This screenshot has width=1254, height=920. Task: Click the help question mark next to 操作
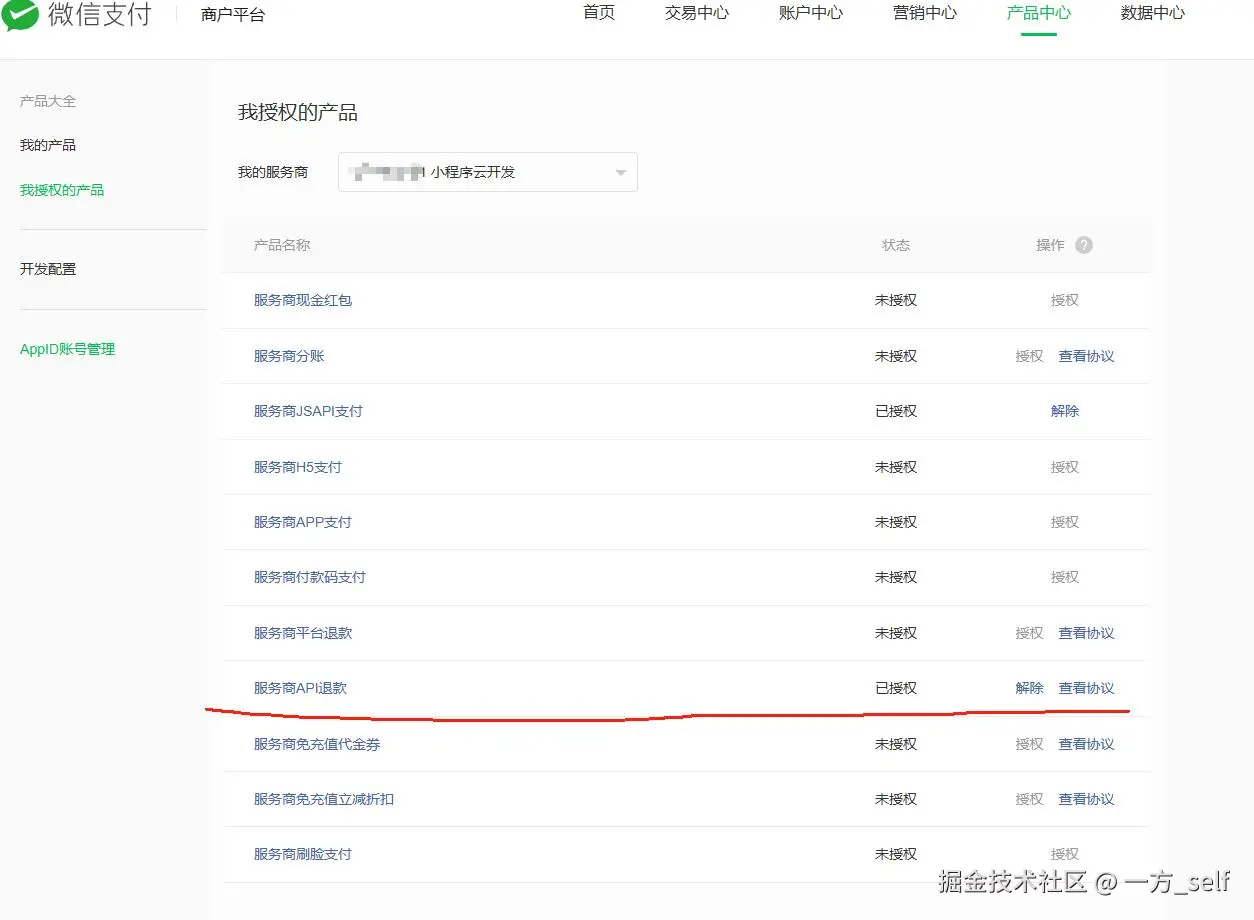(x=1084, y=245)
